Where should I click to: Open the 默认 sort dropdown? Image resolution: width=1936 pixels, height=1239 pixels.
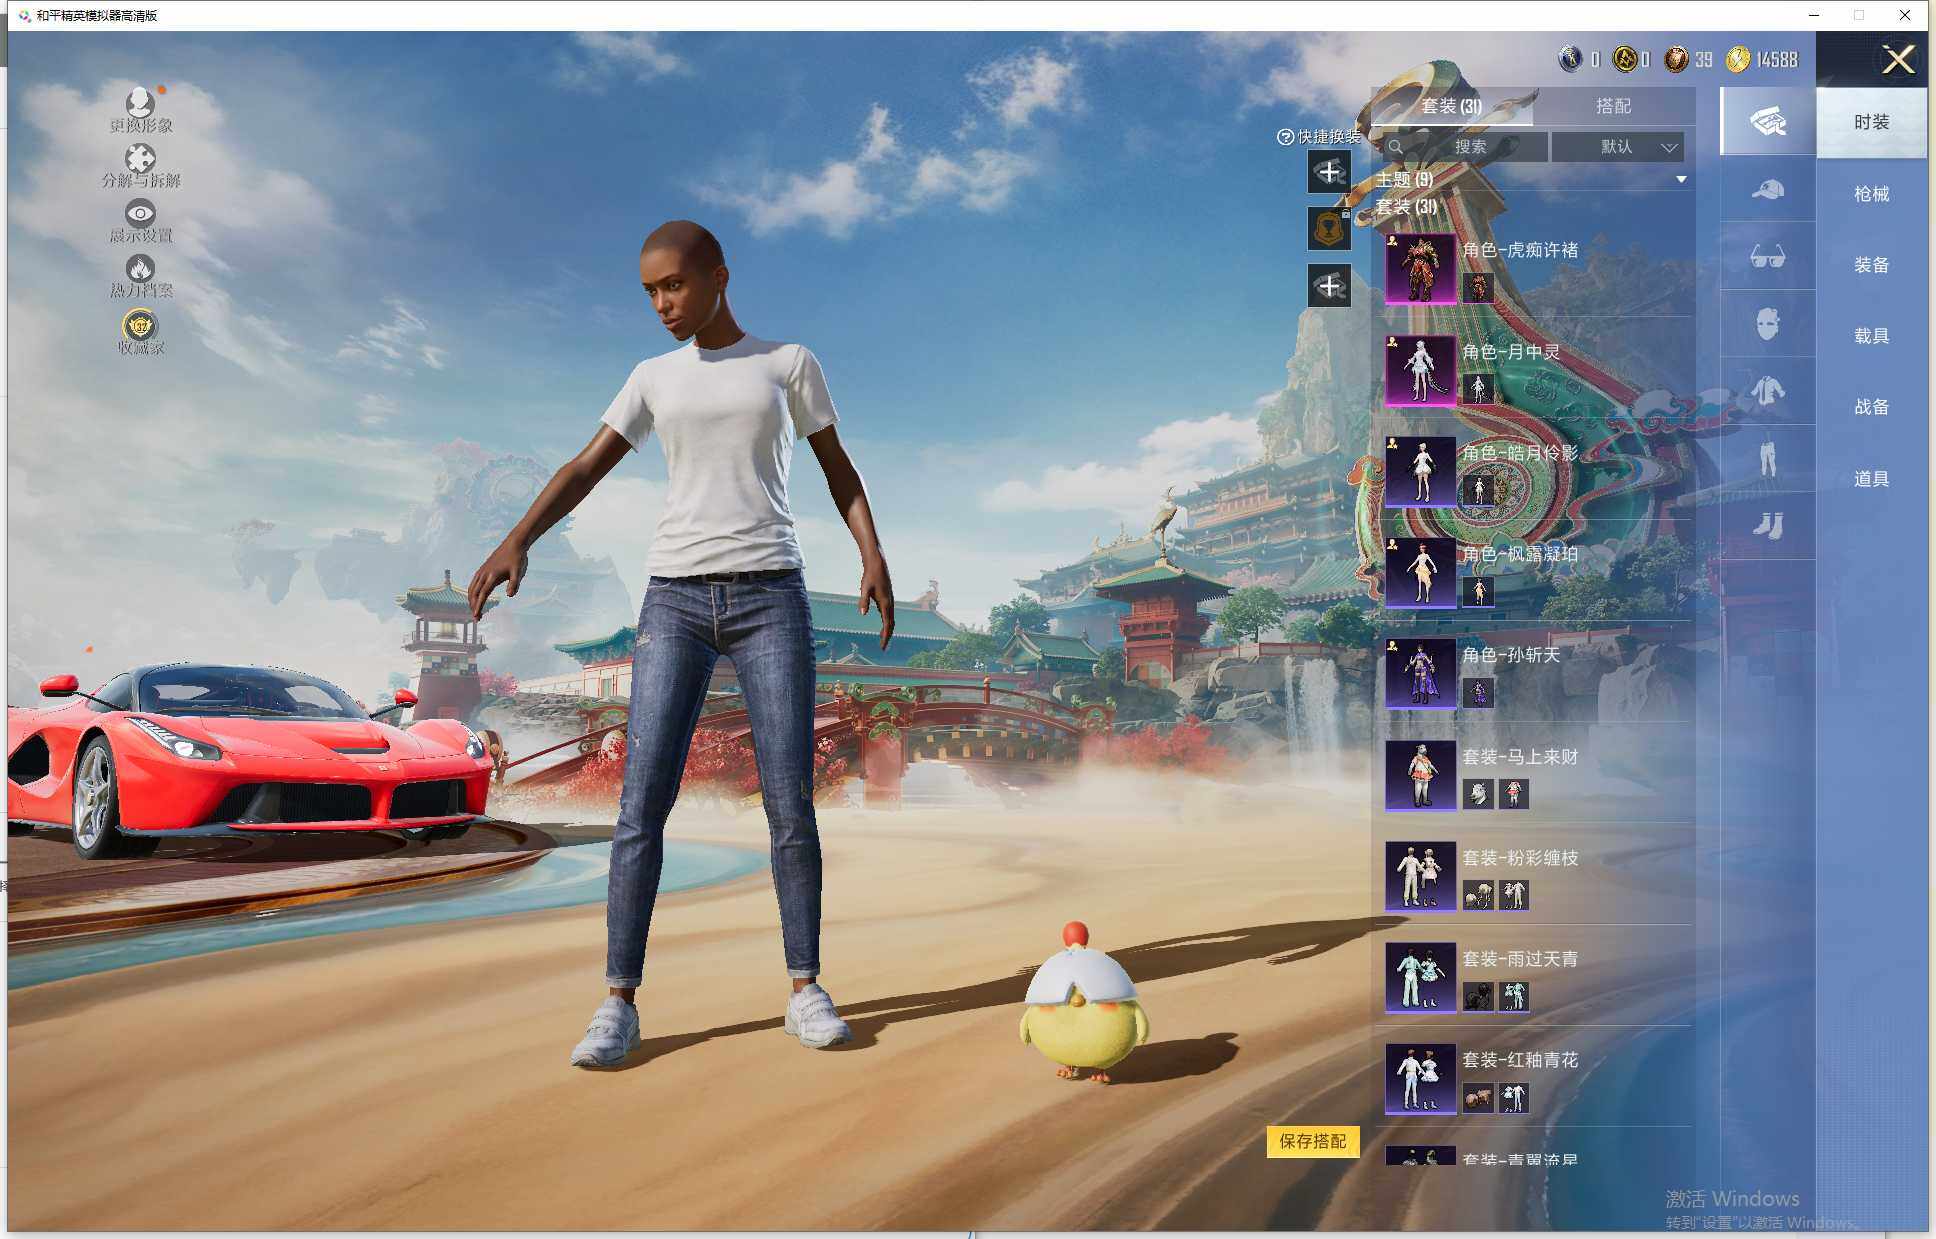pos(1617,147)
